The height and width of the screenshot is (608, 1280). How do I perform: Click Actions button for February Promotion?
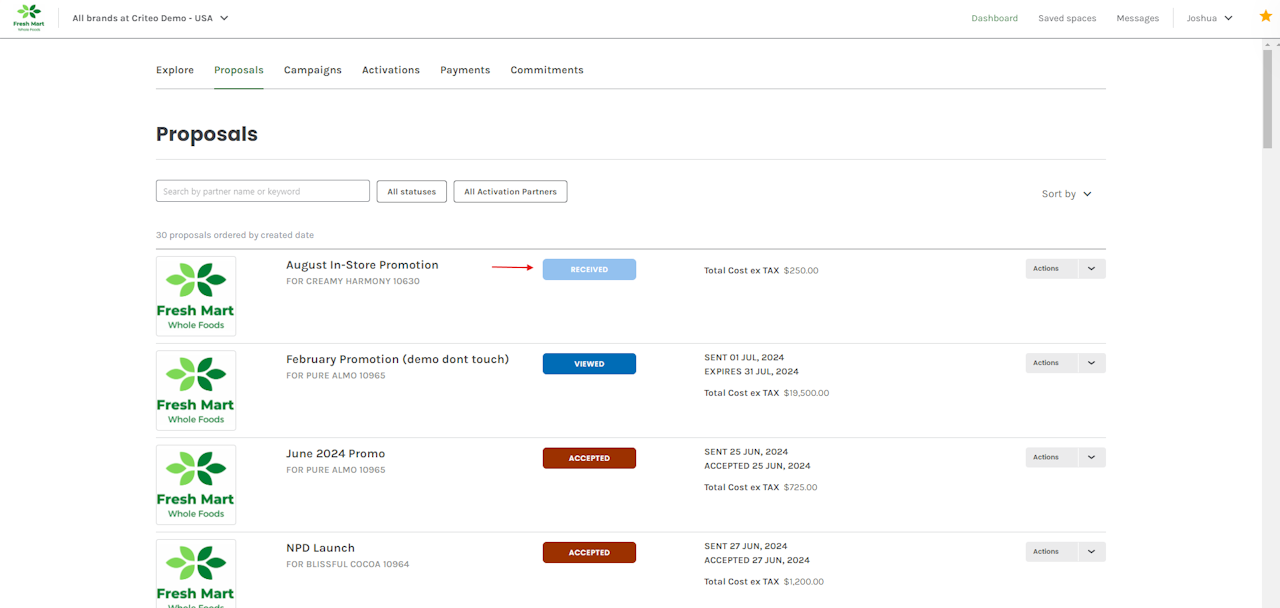tap(1051, 363)
